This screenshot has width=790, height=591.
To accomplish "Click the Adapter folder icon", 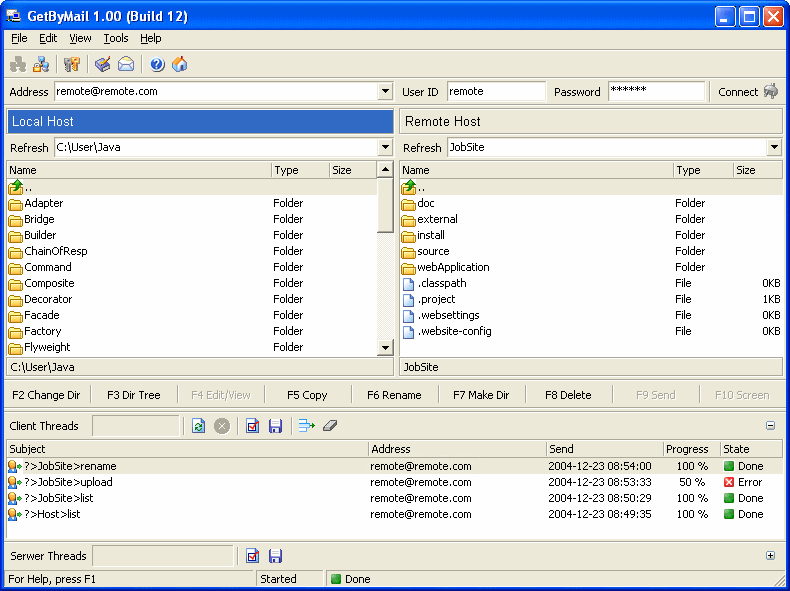I will coord(16,204).
